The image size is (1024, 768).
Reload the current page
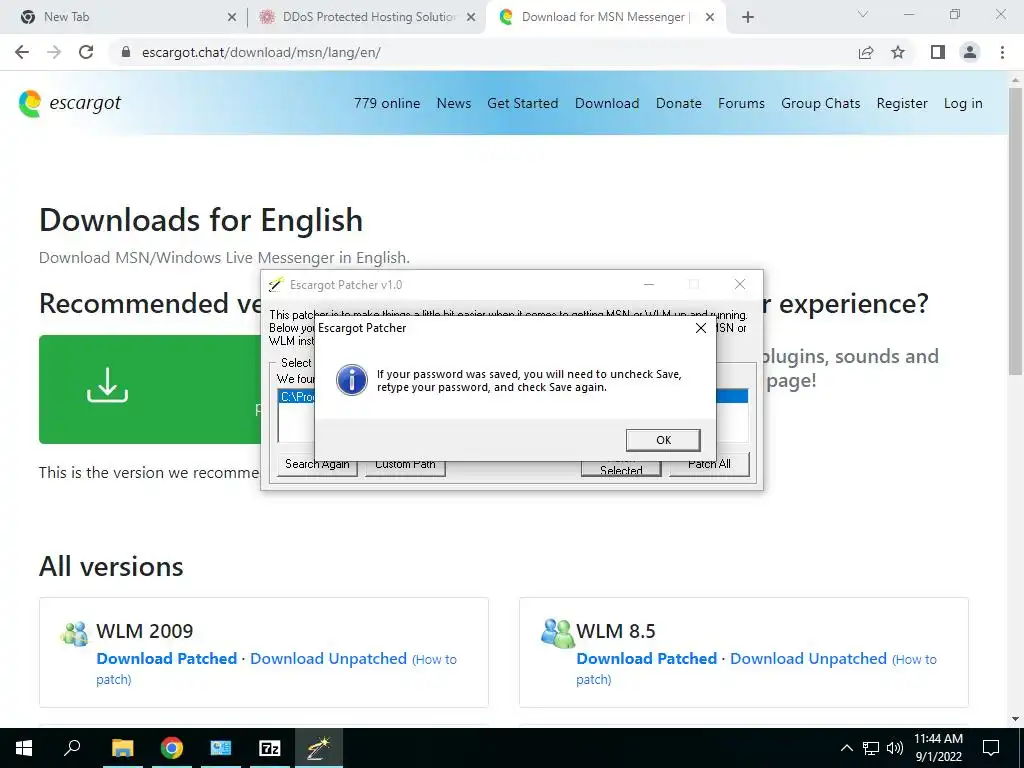tap(86, 52)
